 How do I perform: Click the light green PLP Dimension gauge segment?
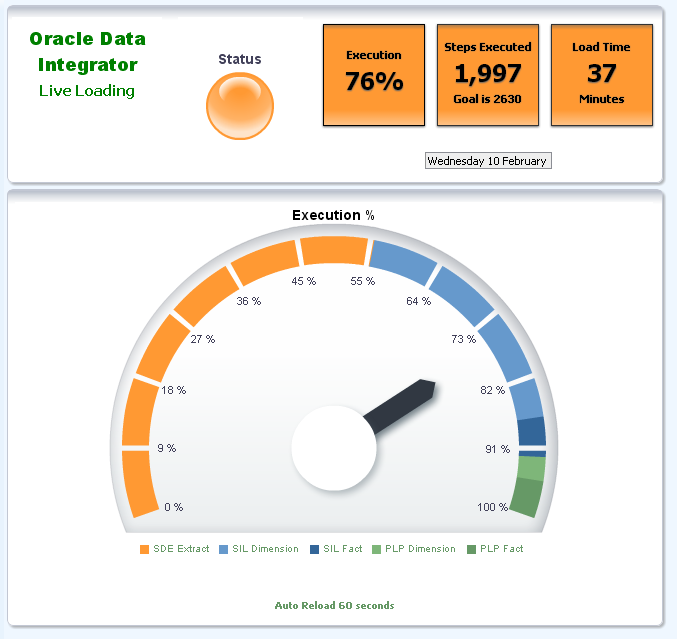coord(531,468)
